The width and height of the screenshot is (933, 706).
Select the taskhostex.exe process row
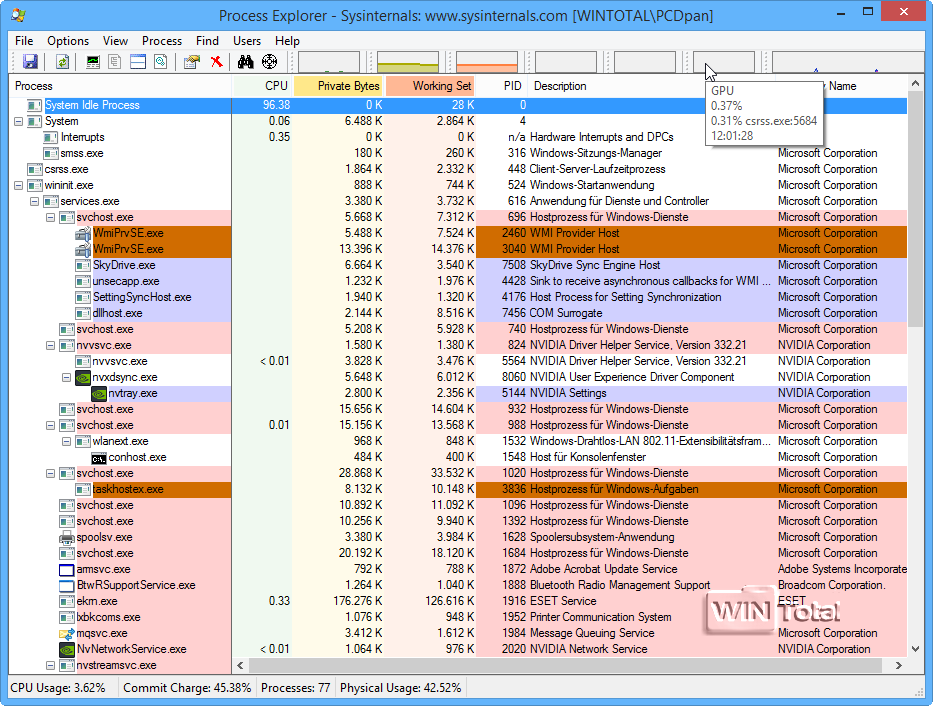click(127, 490)
